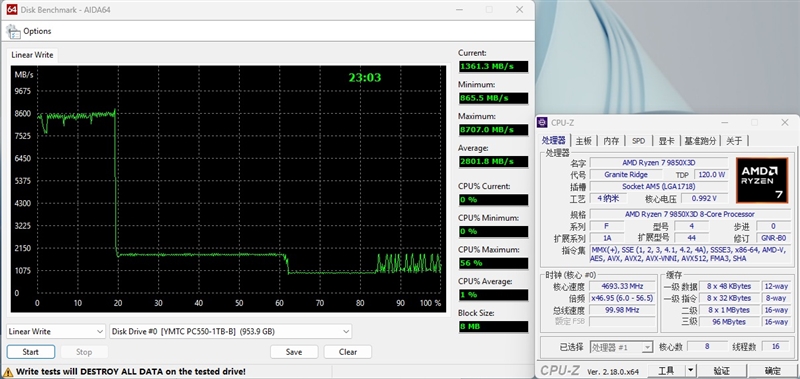Click the TDP value 120.0 W

[x=711, y=174]
